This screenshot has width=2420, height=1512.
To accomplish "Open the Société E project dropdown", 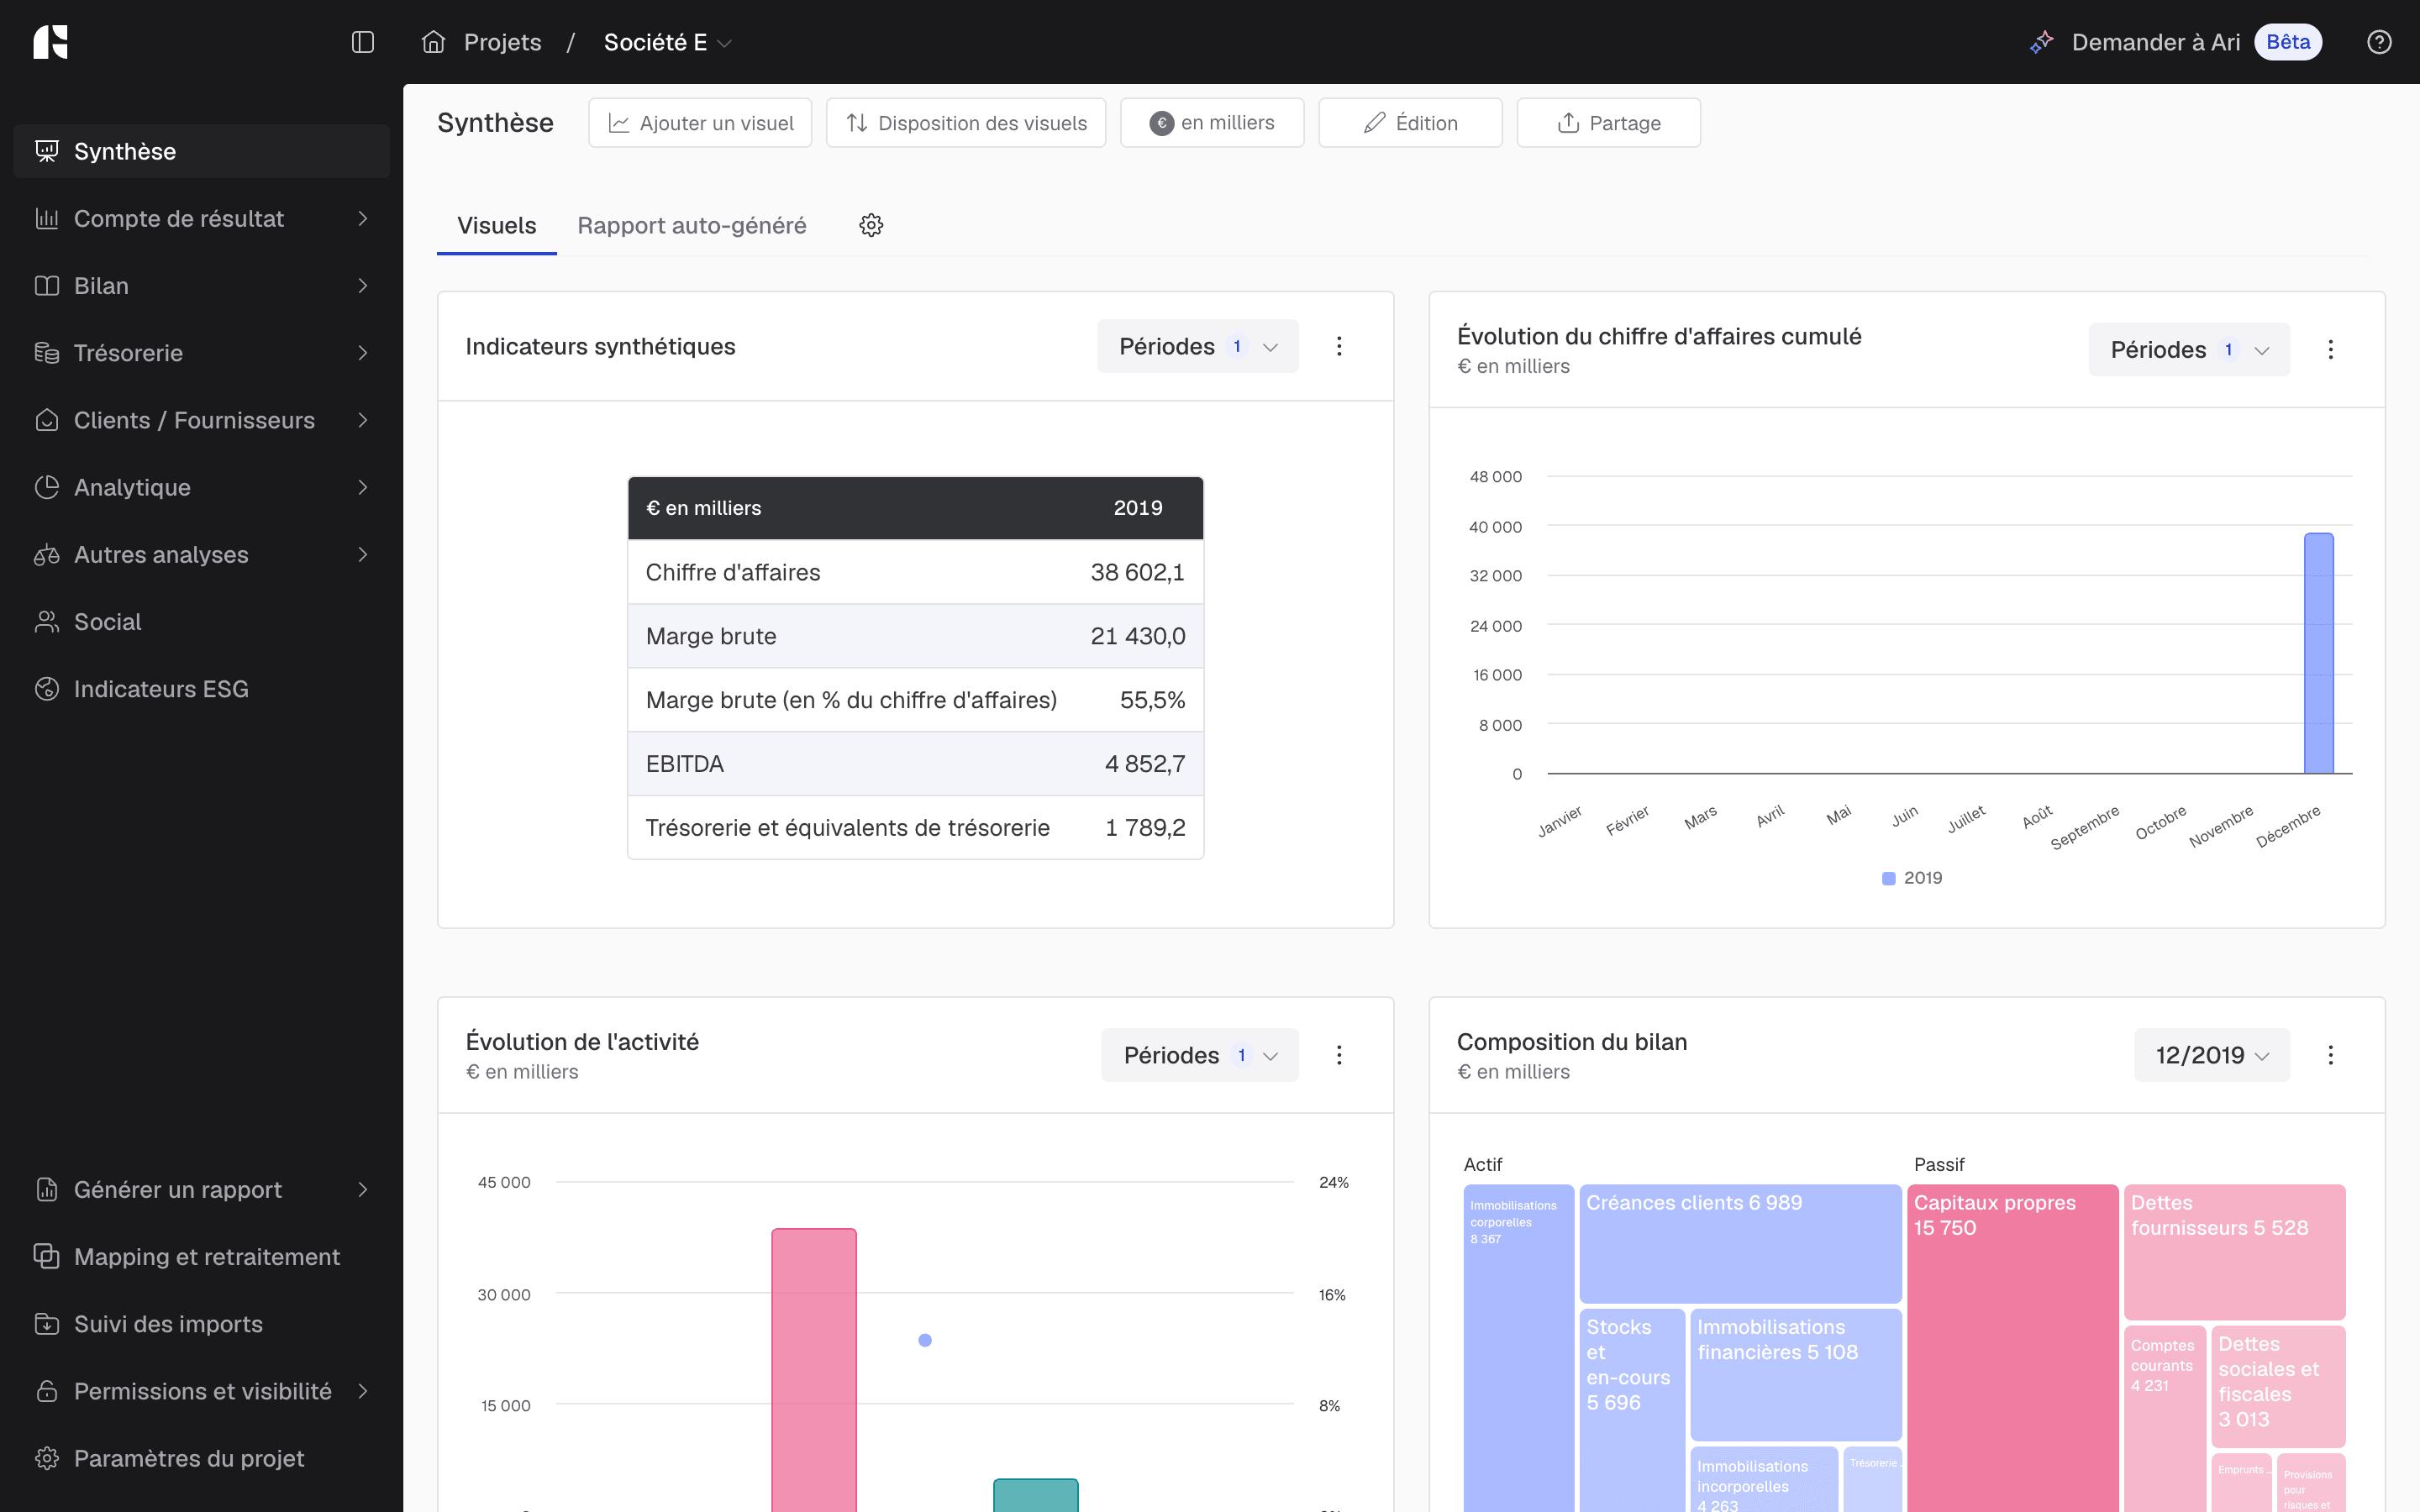I will [x=668, y=42].
